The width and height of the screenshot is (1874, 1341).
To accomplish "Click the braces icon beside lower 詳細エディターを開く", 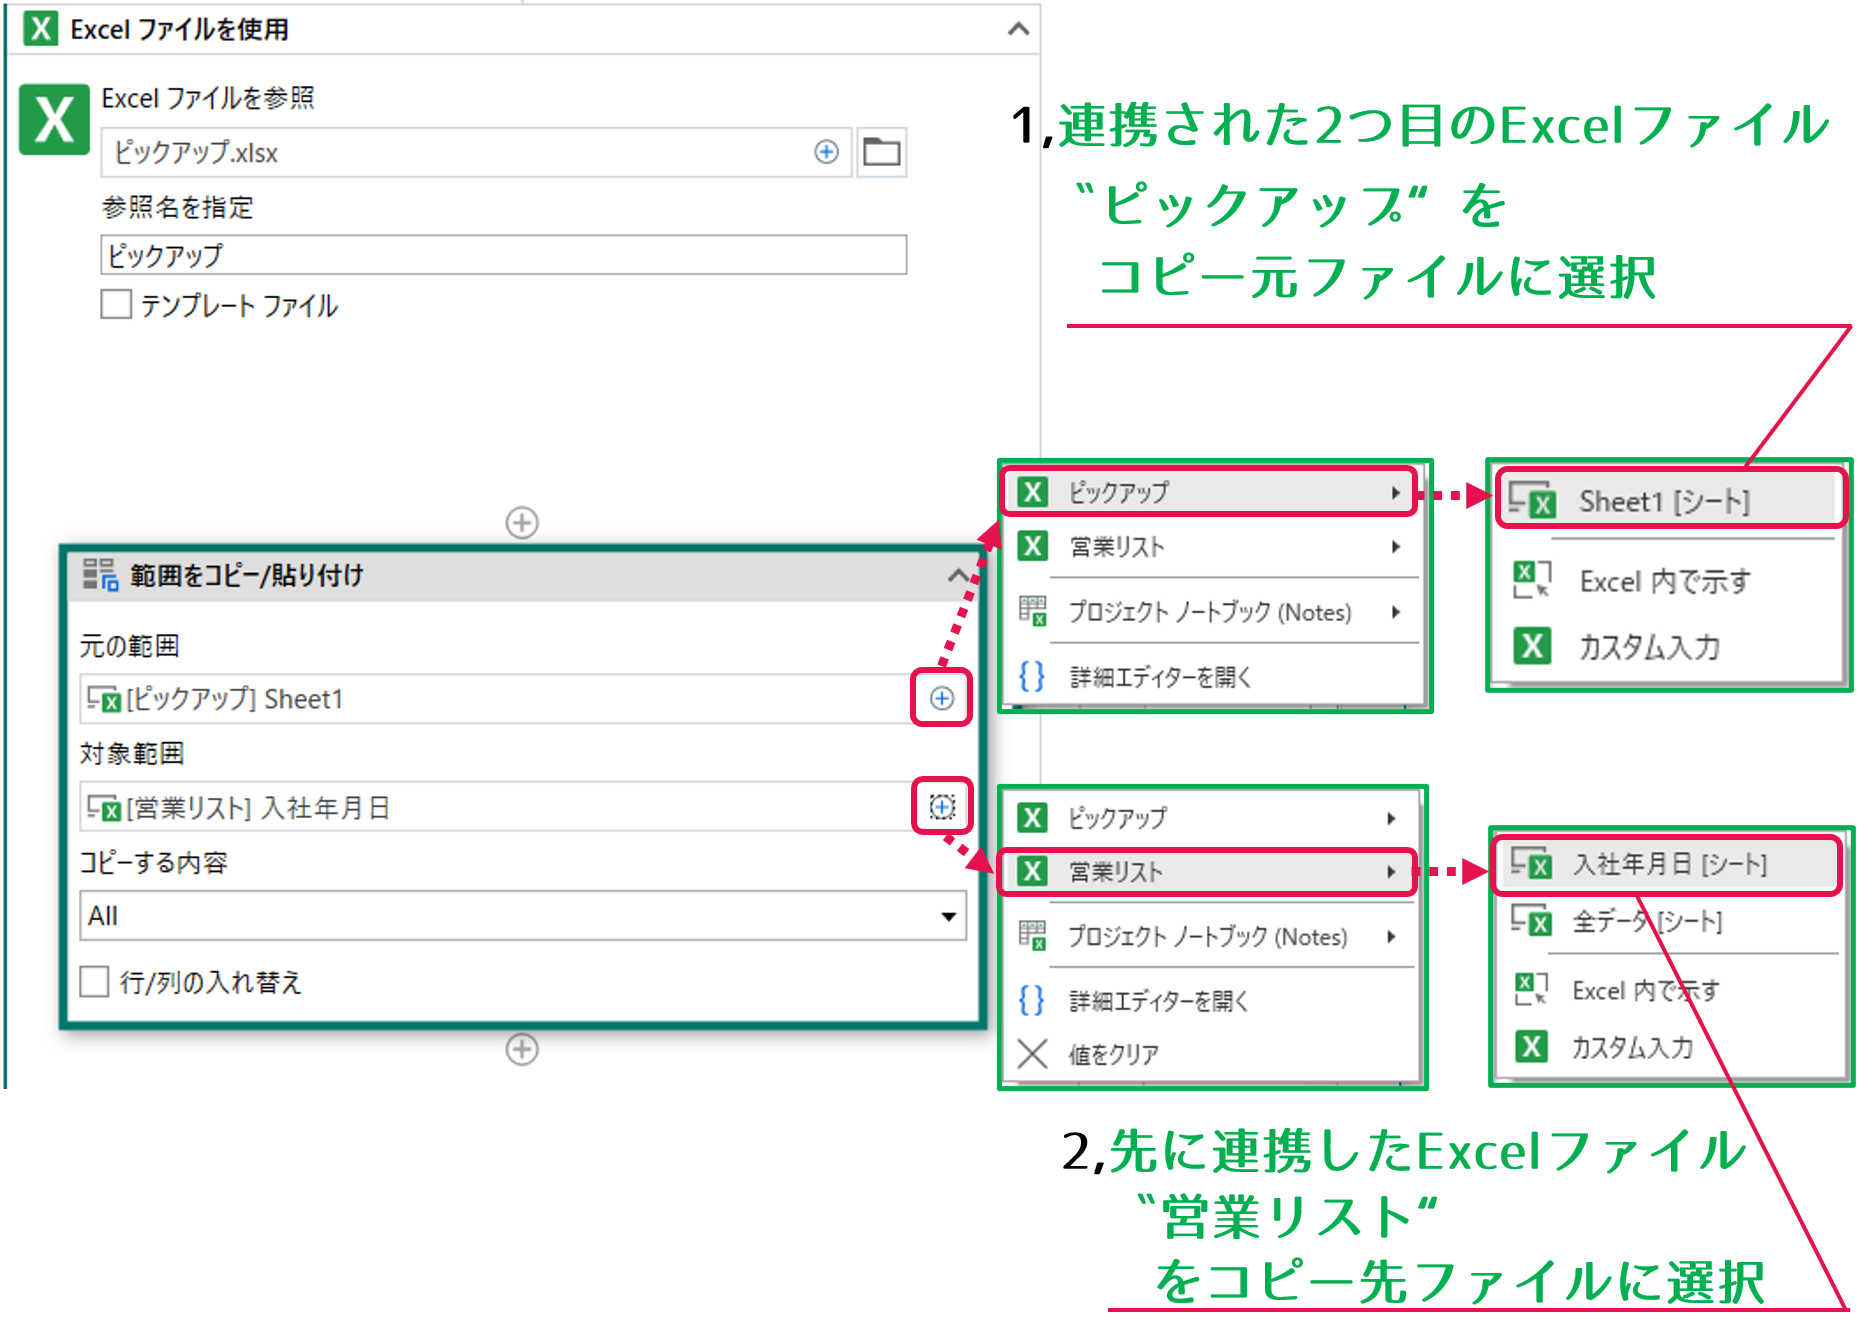I will (x=1031, y=1000).
